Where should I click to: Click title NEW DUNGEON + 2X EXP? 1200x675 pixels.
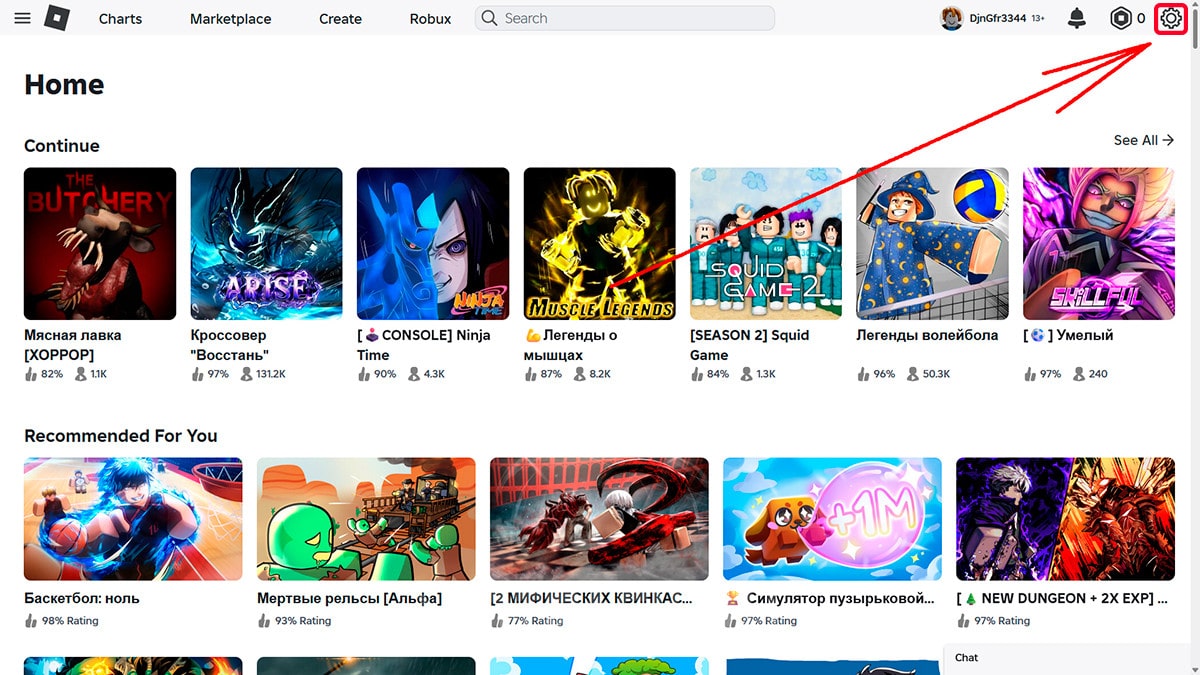[1062, 598]
